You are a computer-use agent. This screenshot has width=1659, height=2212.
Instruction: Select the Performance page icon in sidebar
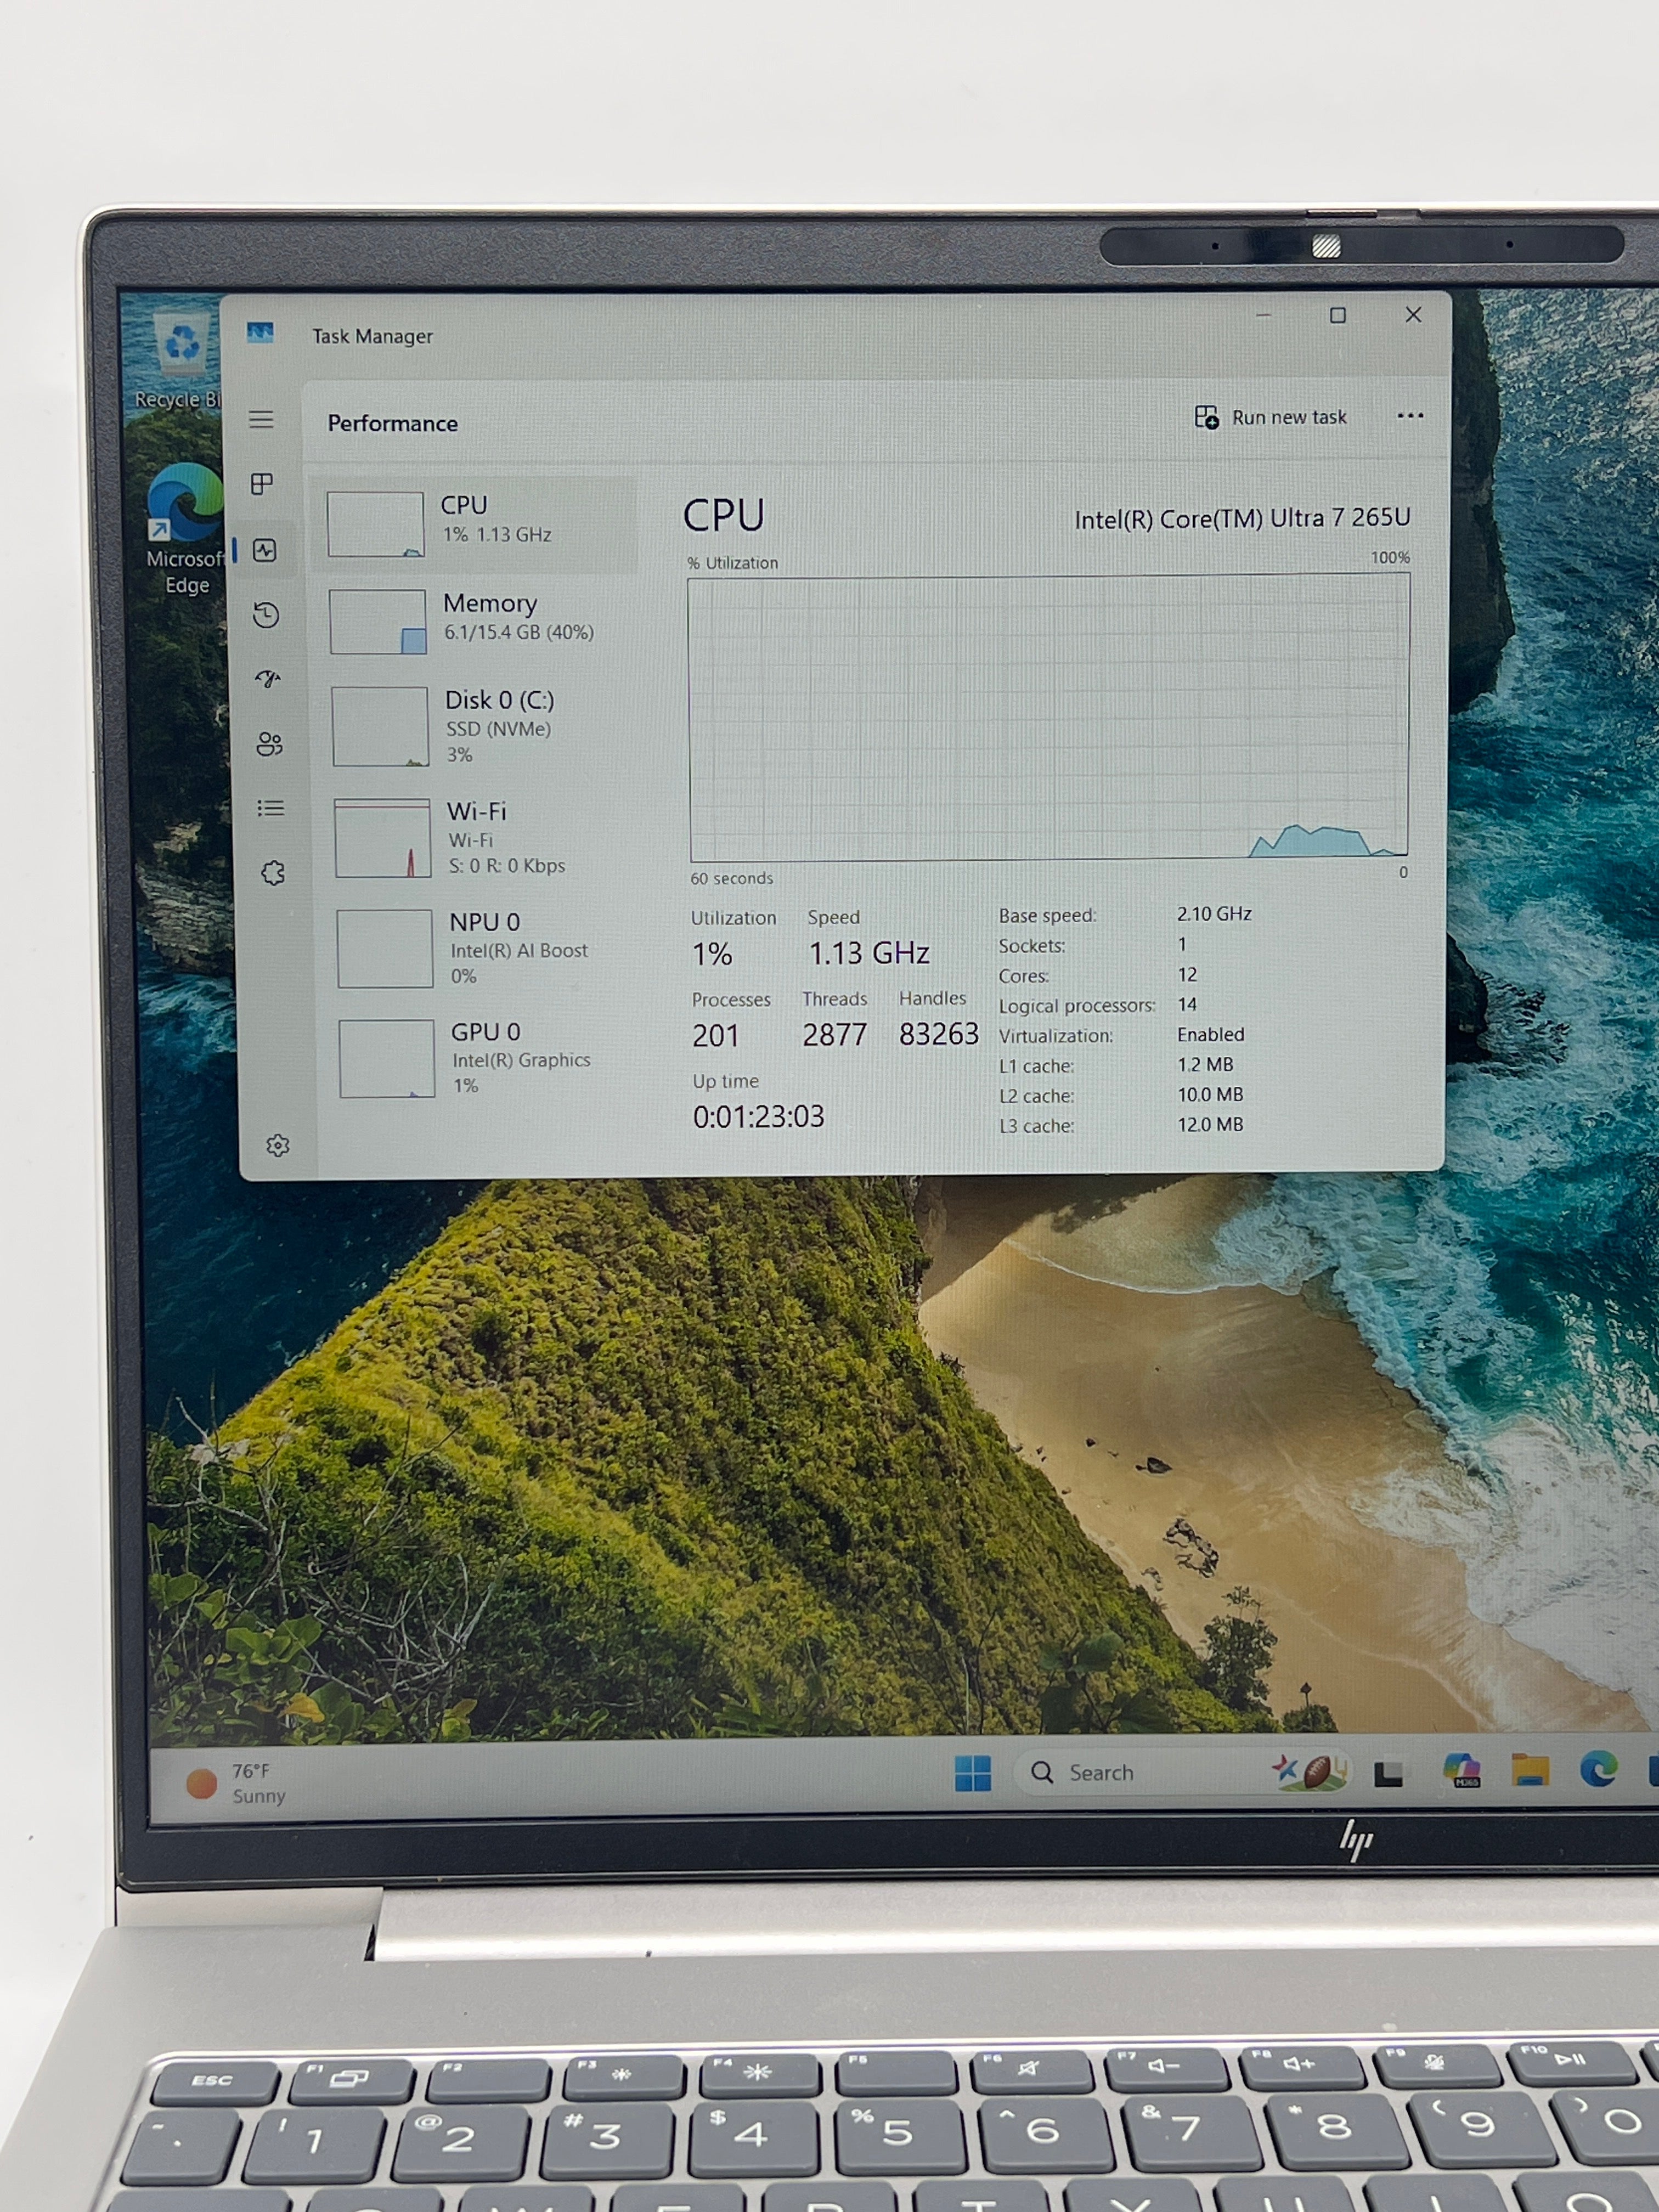point(265,550)
